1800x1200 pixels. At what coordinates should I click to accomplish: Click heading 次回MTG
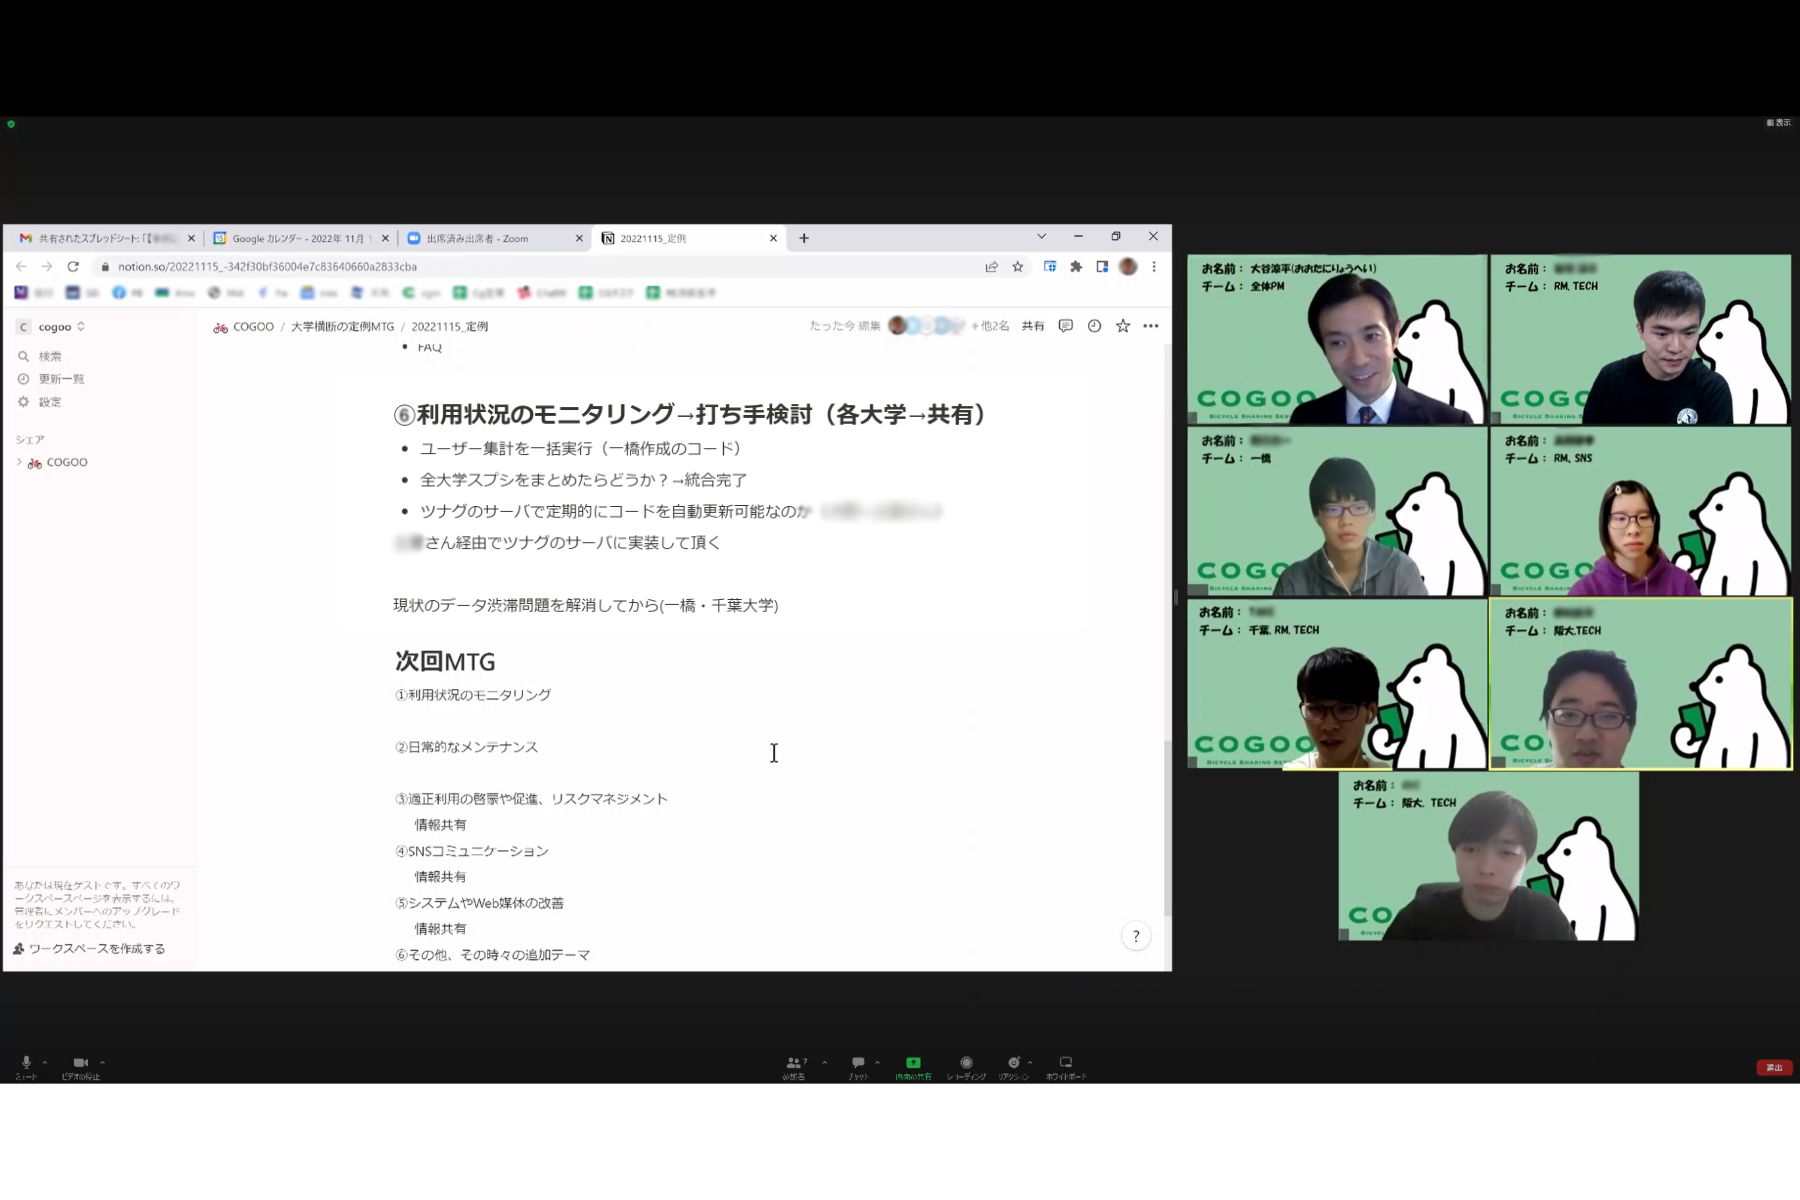[445, 661]
